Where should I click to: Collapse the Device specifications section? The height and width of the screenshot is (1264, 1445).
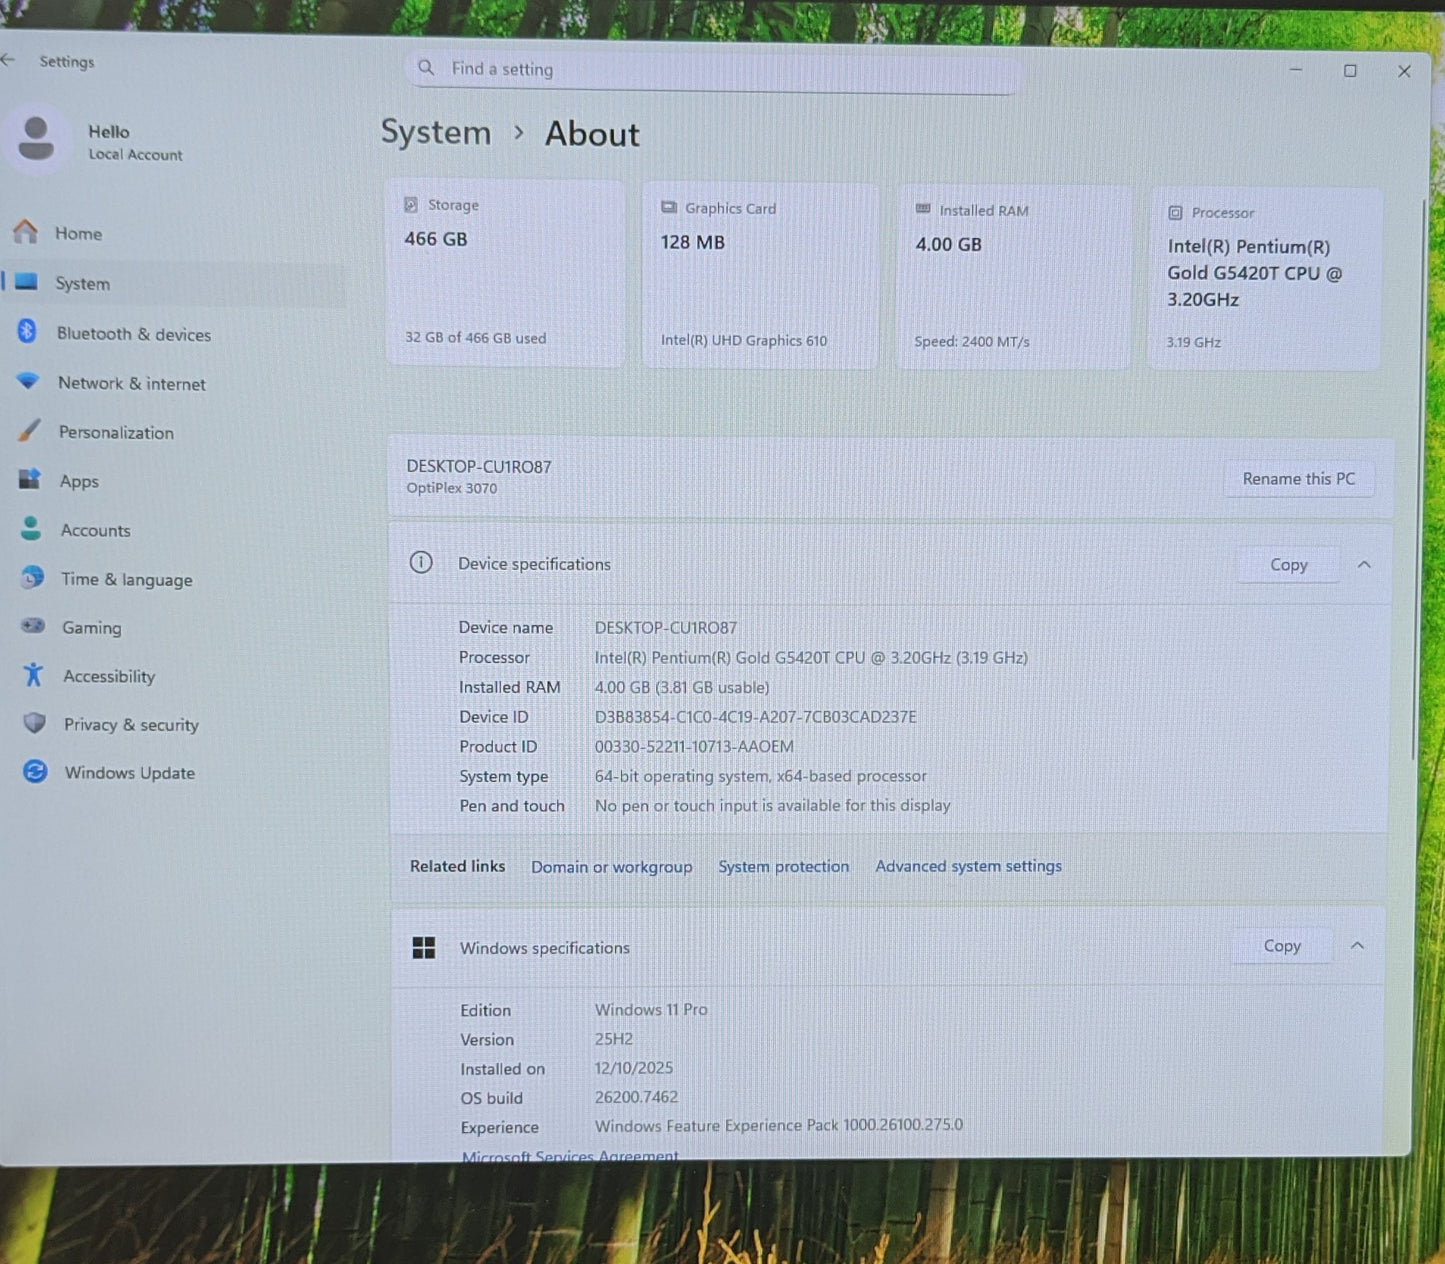(1364, 565)
